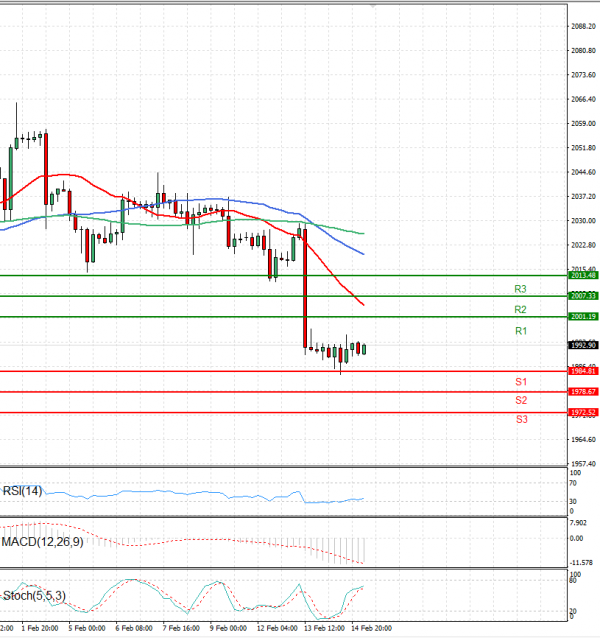Select the 2013.48 green price tag
Image resolution: width=600 pixels, height=638 pixels.
(583, 275)
